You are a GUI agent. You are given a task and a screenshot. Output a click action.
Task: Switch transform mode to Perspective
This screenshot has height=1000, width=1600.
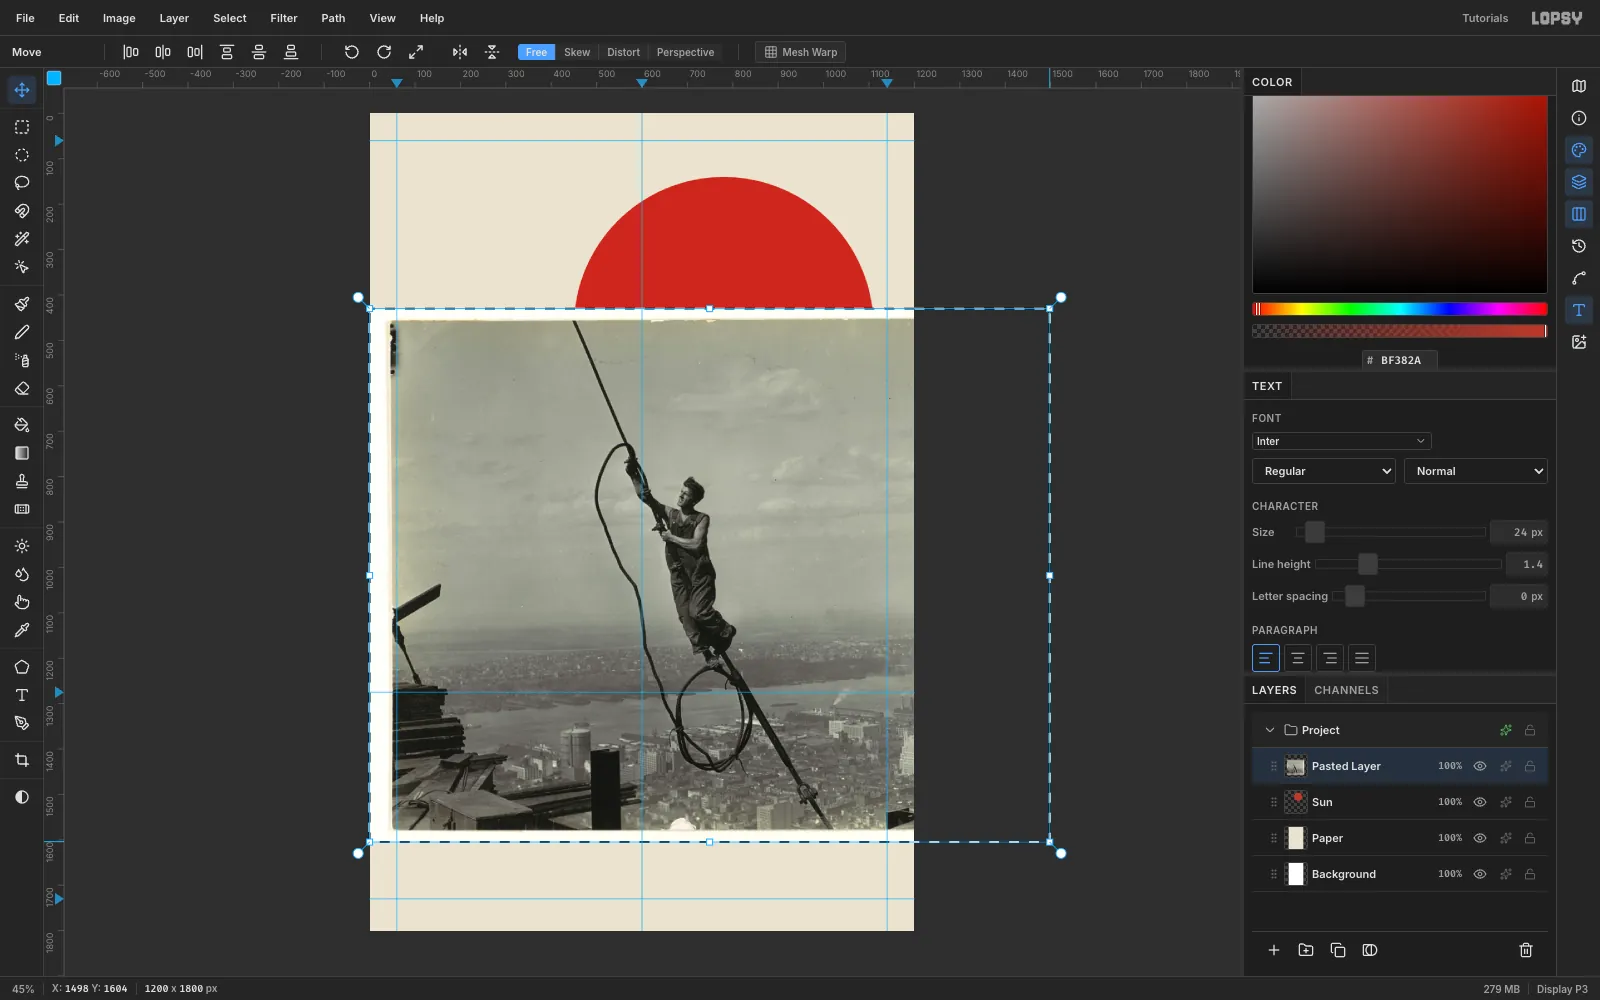tap(685, 52)
